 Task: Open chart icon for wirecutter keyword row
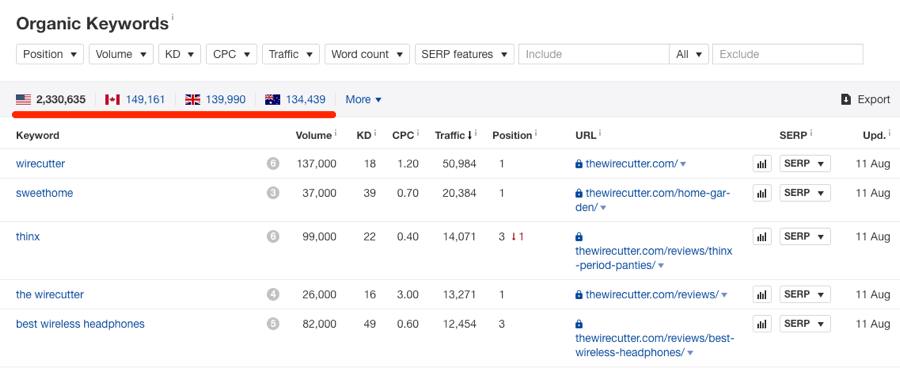click(762, 164)
